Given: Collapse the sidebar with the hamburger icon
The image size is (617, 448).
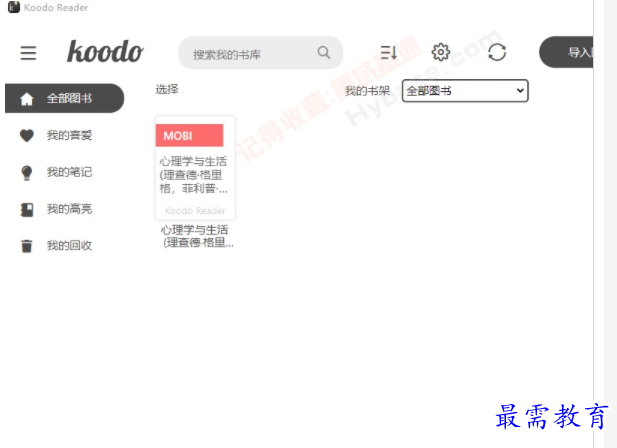Looking at the screenshot, I should [x=28, y=53].
